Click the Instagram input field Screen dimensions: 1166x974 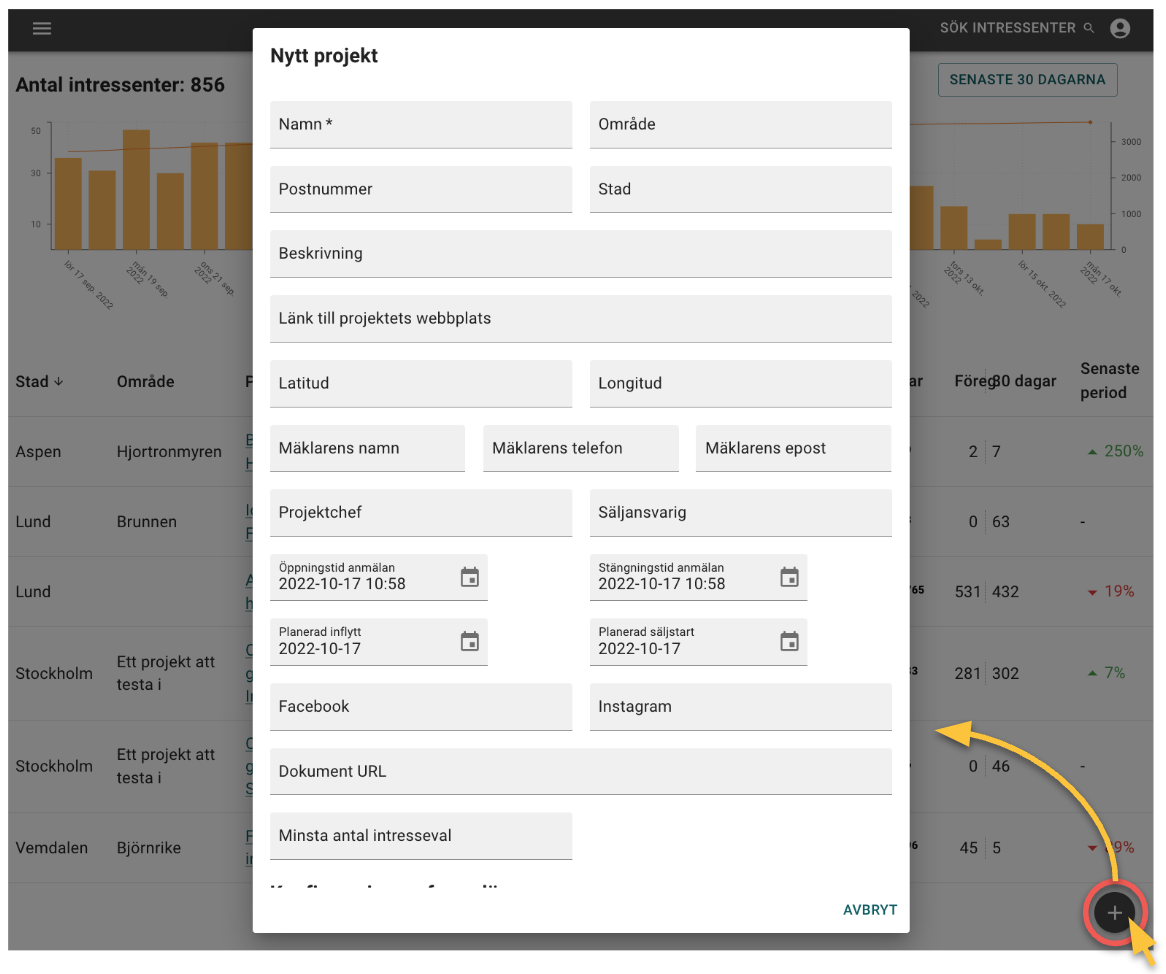(x=740, y=707)
